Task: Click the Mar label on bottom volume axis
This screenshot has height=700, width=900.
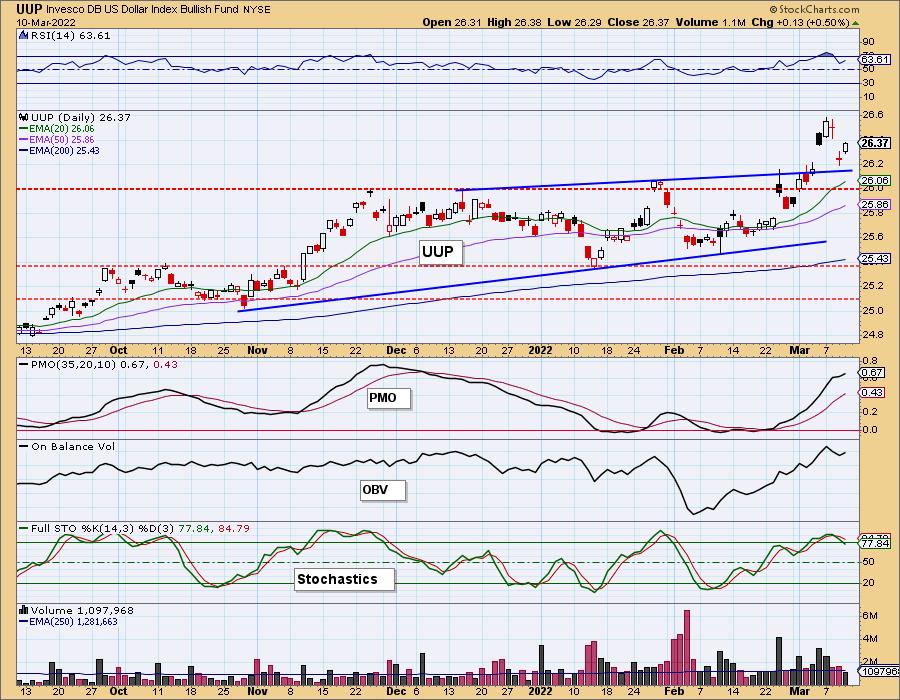Action: [x=799, y=691]
